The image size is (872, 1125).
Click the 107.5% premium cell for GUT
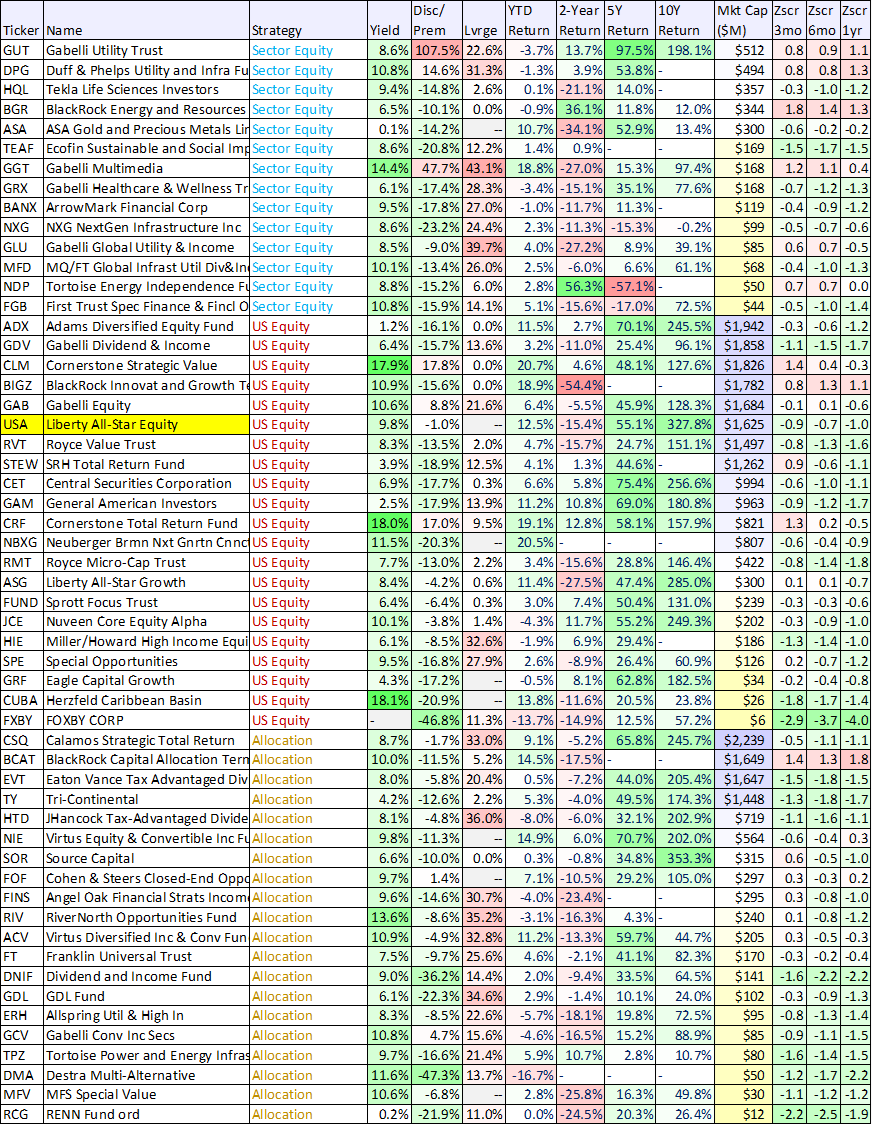[x=436, y=50]
